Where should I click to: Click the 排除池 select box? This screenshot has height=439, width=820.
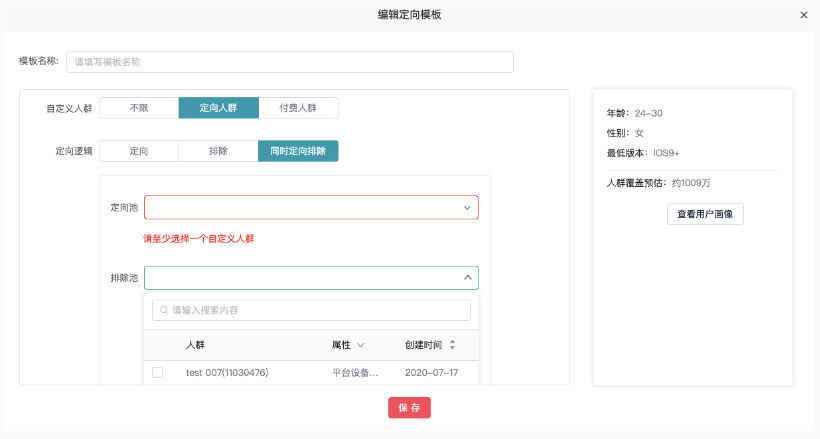[300, 278]
